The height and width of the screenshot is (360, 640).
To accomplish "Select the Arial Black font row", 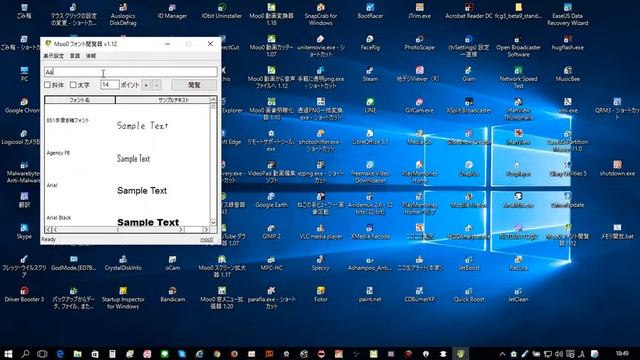I will coord(127,220).
